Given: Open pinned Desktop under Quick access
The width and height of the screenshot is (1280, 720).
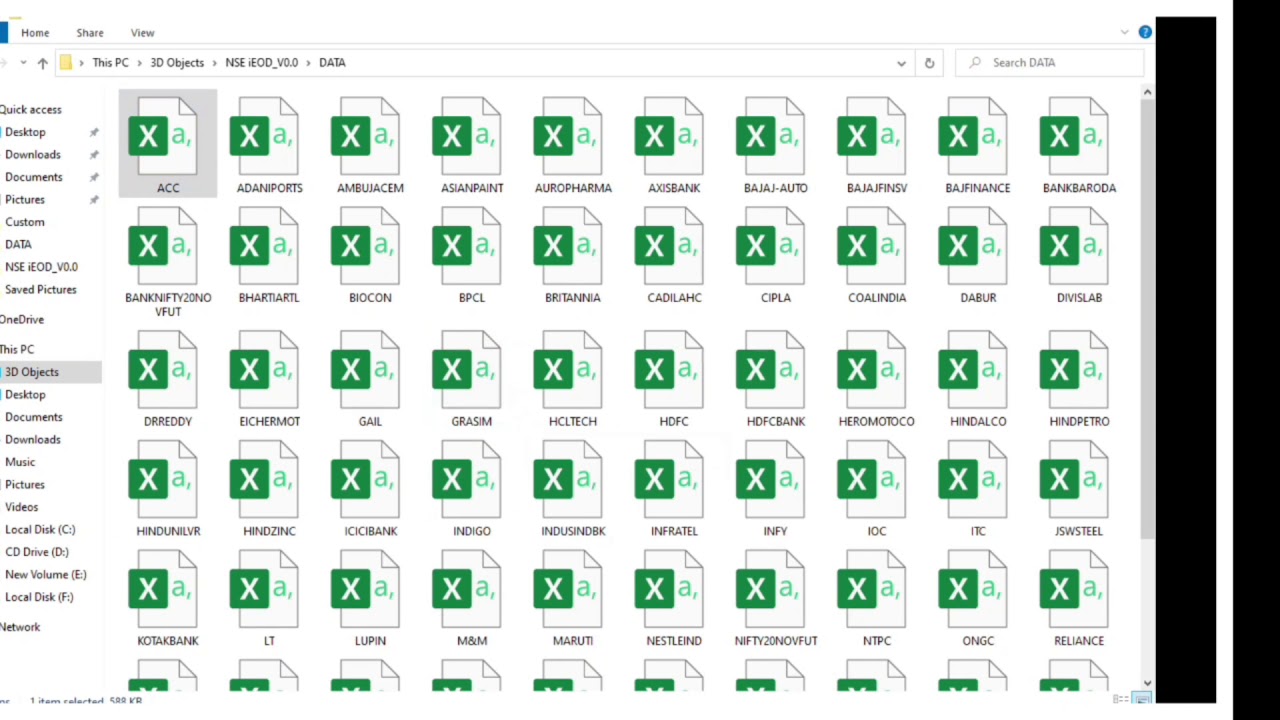Looking at the screenshot, I should pos(25,132).
